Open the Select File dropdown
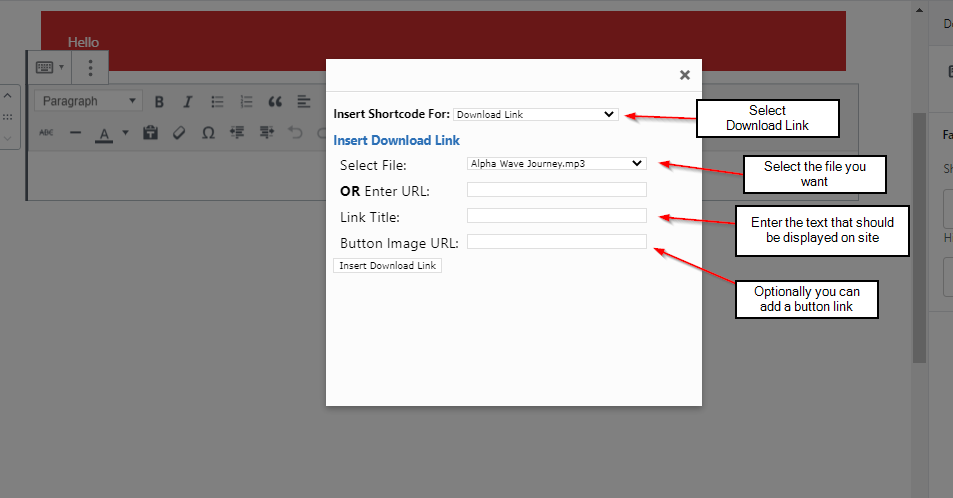The width and height of the screenshot is (953, 498). (557, 164)
